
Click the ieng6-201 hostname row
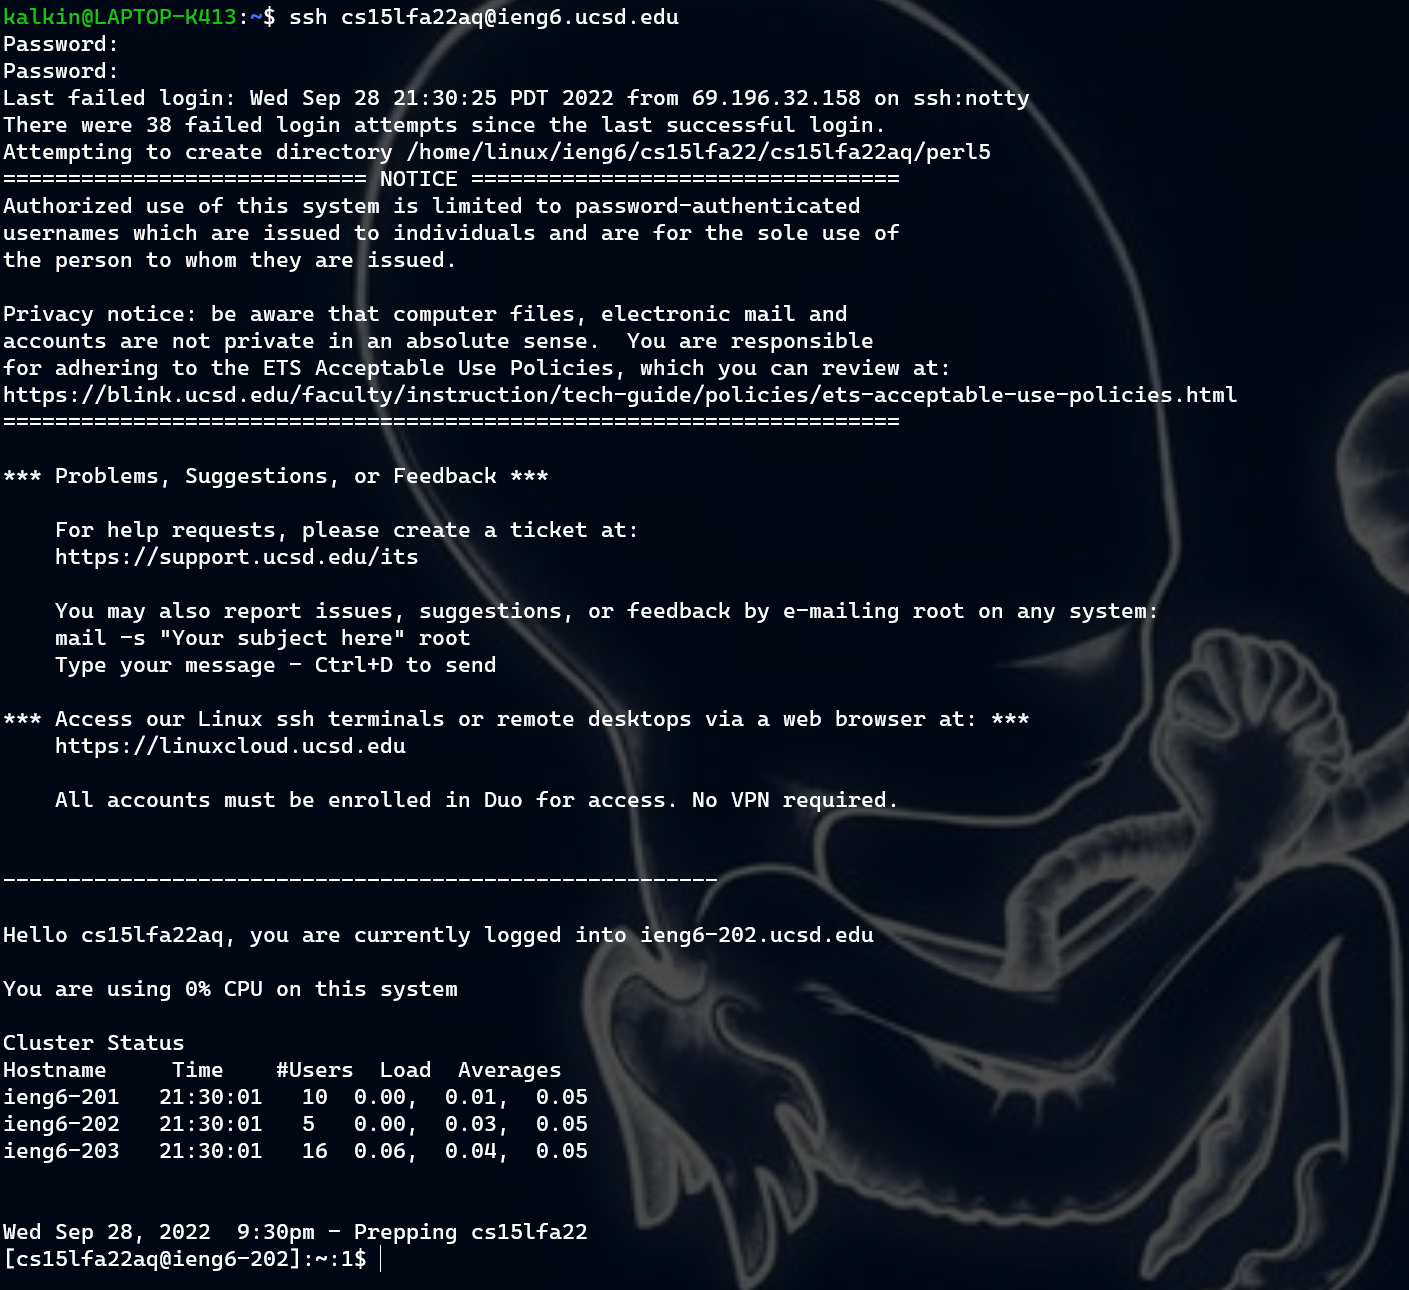pos(61,1097)
